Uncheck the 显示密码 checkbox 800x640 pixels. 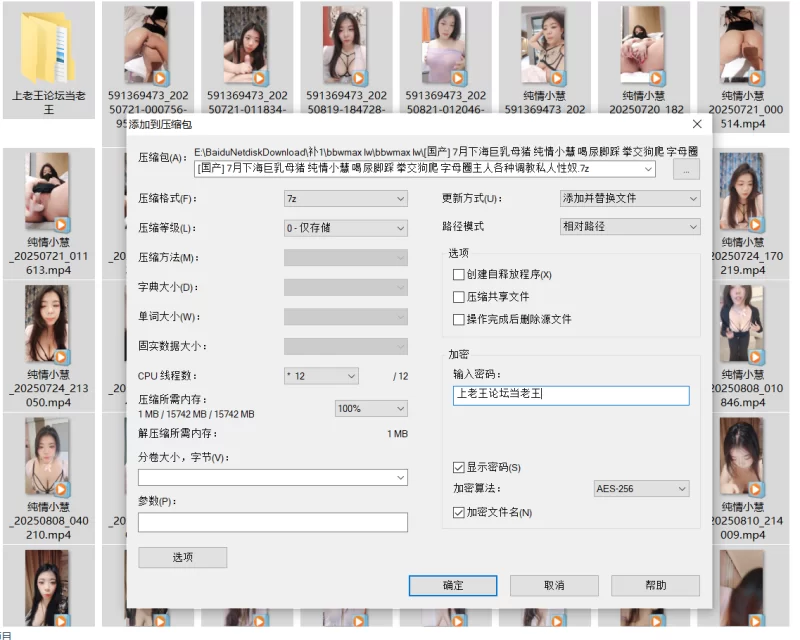[459, 467]
